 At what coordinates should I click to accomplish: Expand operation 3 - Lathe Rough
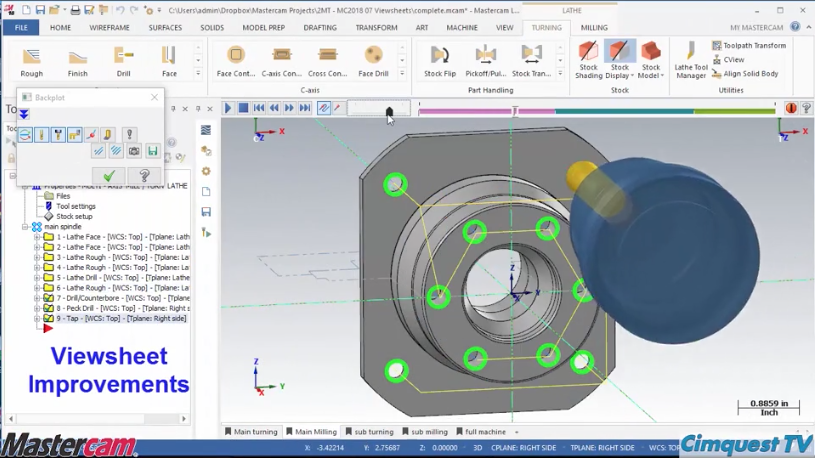pos(37,257)
